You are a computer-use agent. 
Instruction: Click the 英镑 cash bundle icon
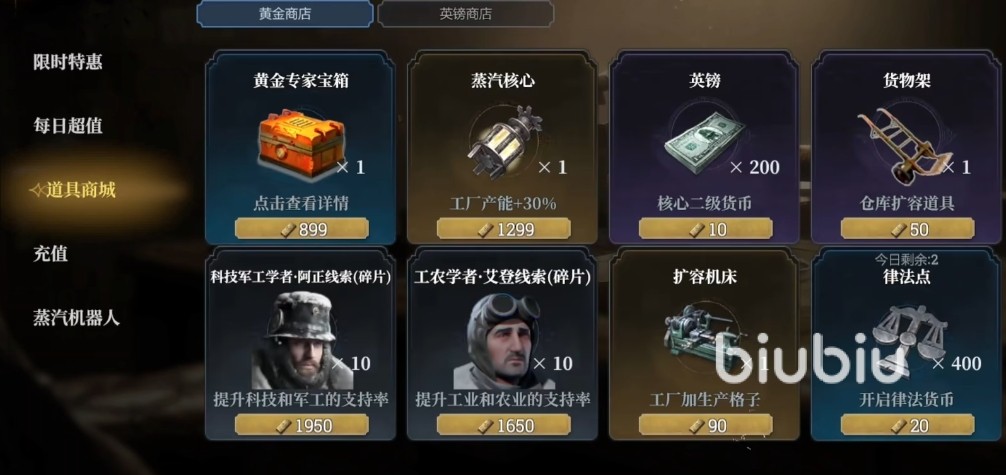[x=704, y=141]
